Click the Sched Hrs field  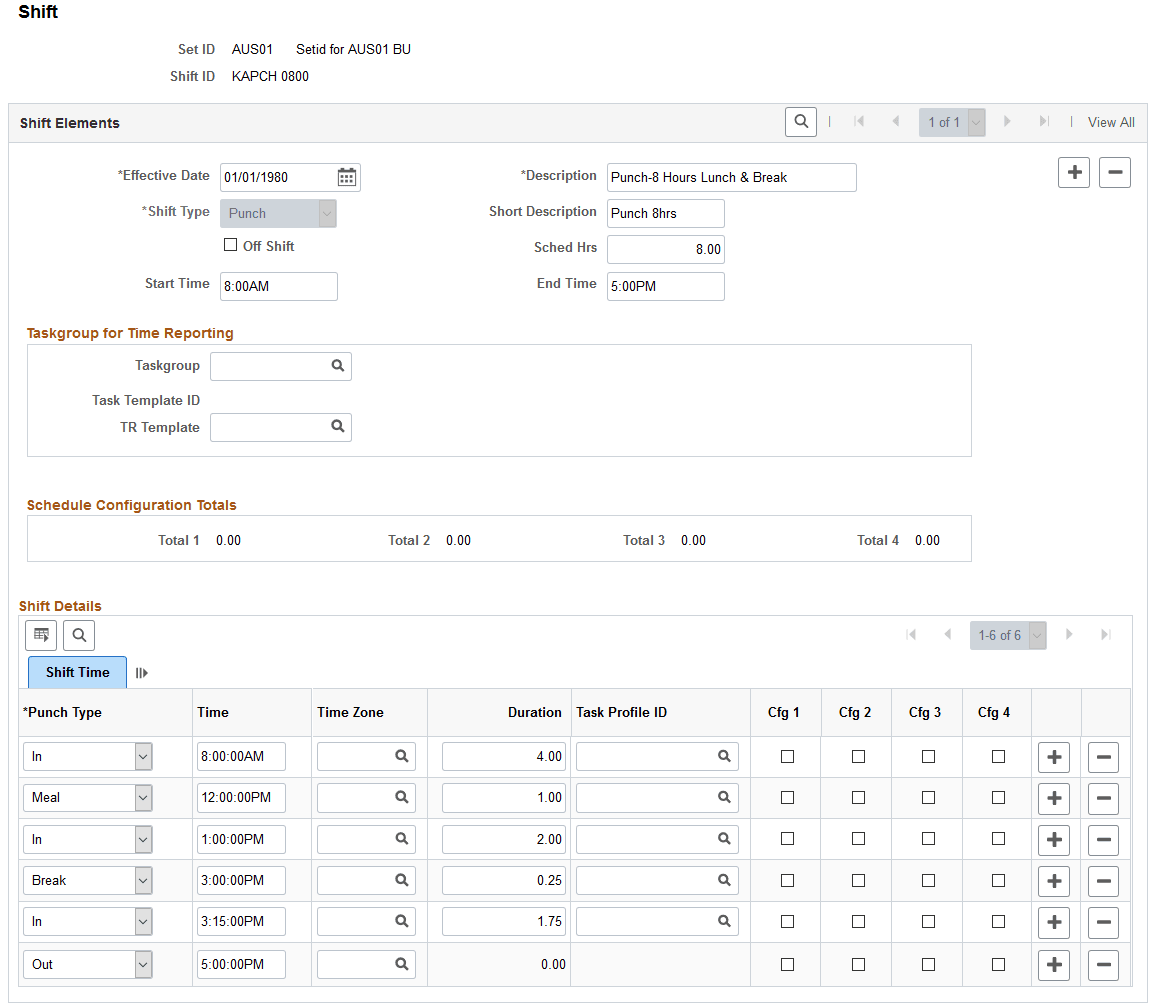(x=665, y=249)
